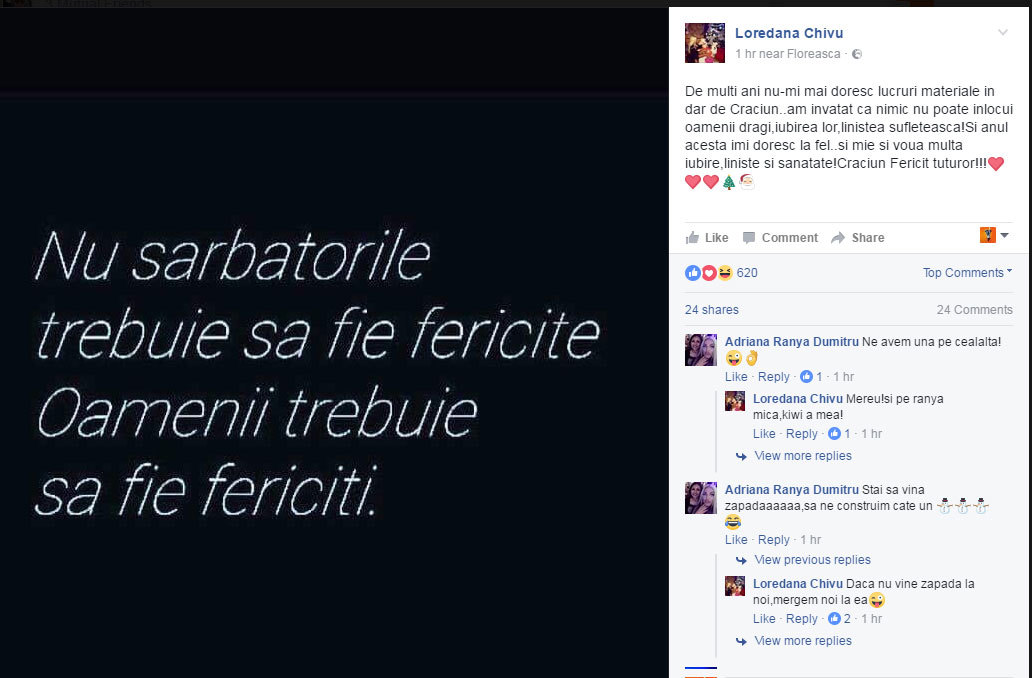The image size is (1032, 678).
Task: Click like count icon on first Adriana comment
Action: click(x=806, y=377)
